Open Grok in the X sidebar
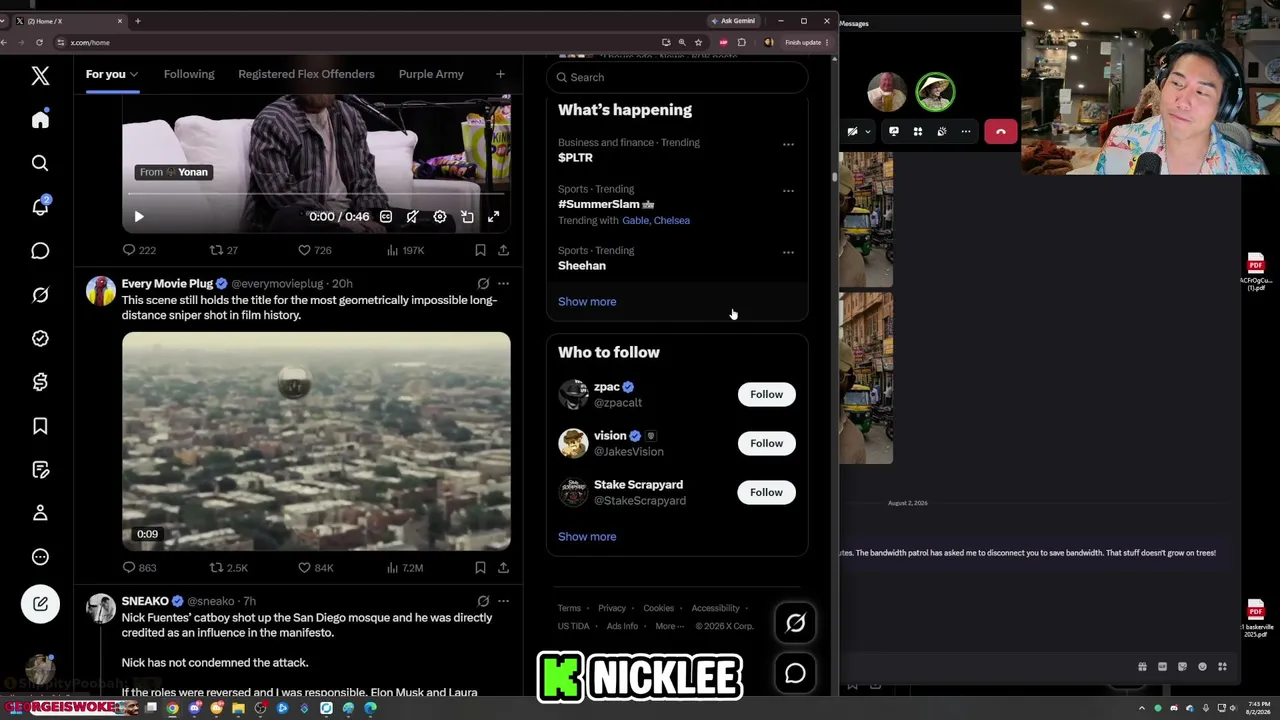1280x720 pixels. (x=40, y=295)
